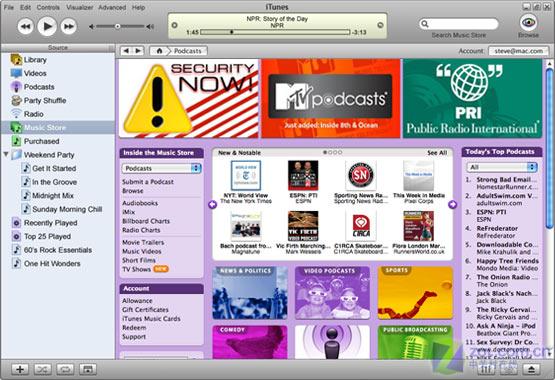
Task: Click the Play button
Action: click(x=47, y=26)
